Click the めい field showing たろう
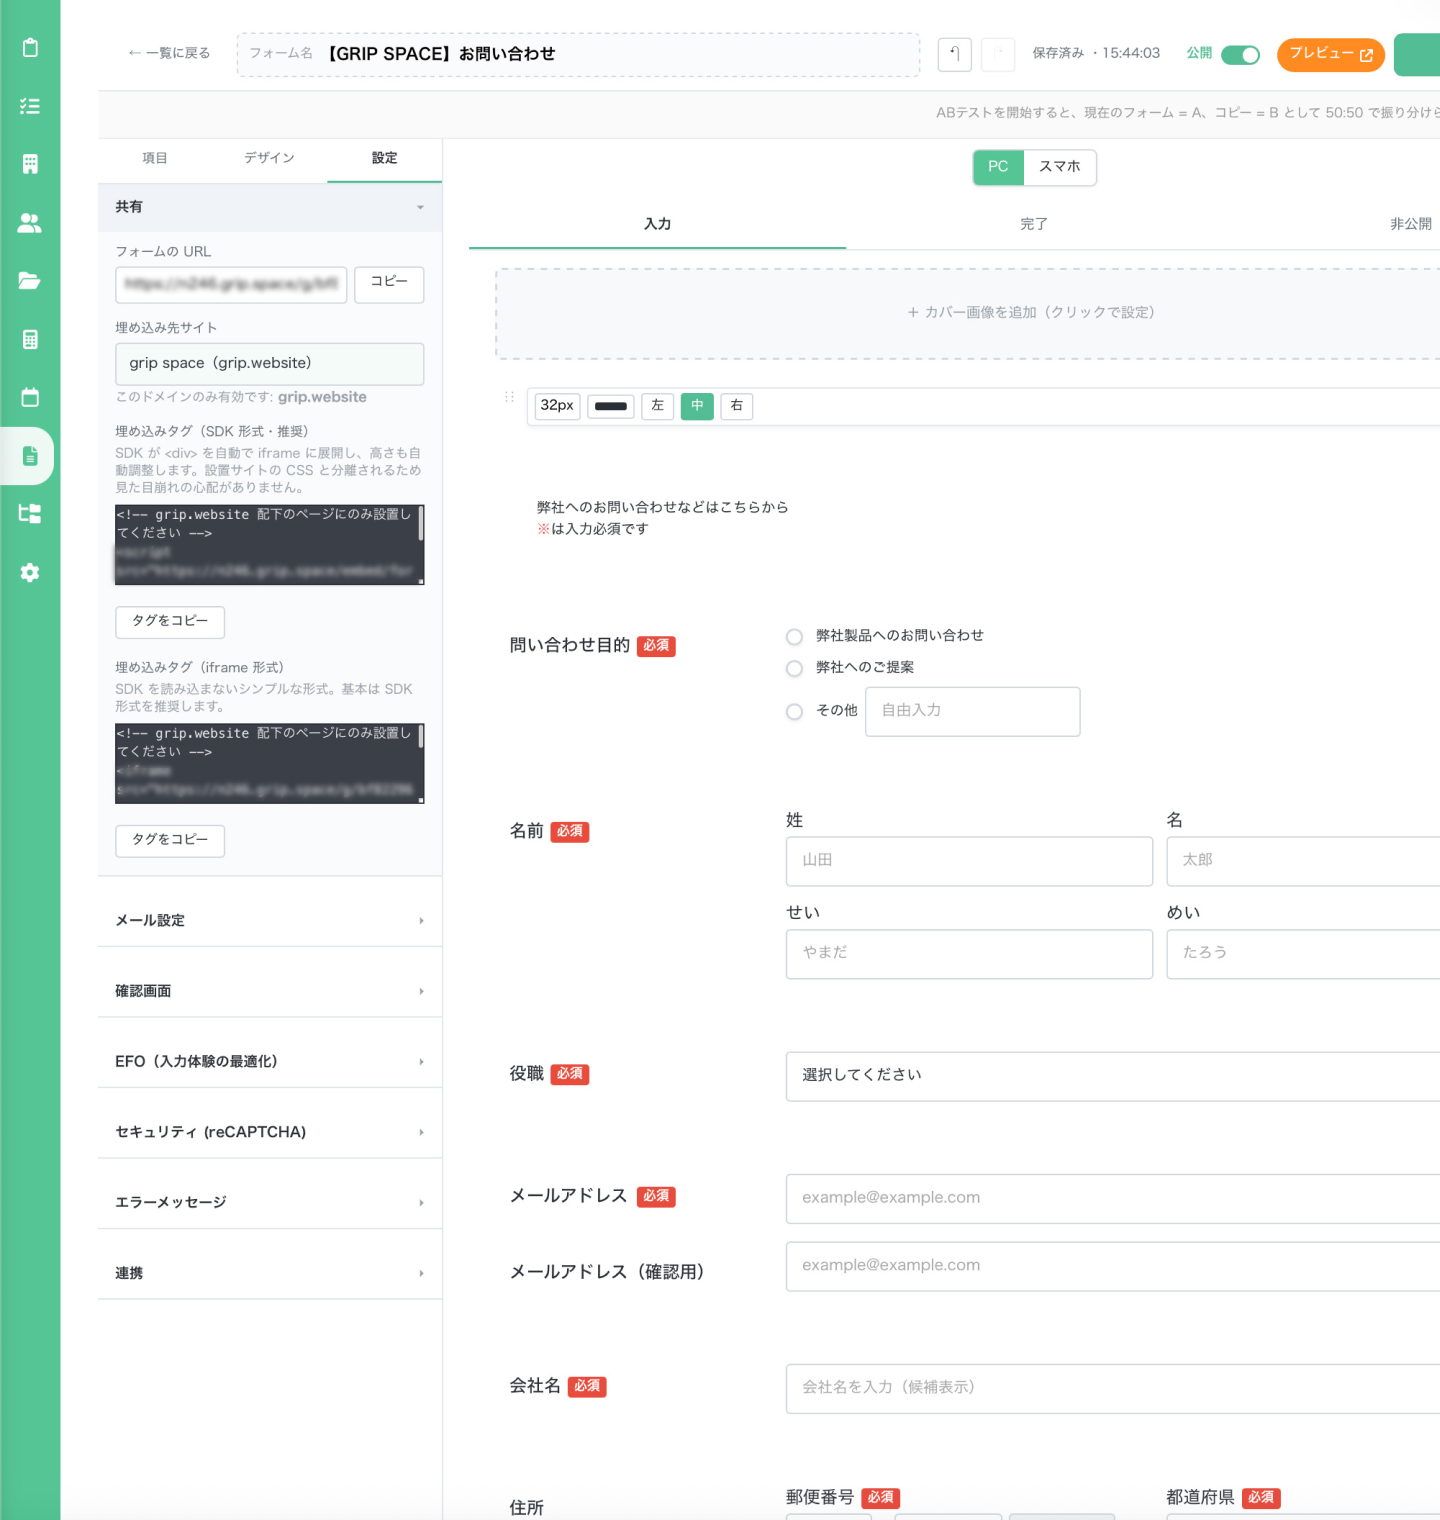Screen dimensions: 1440x1520 click(1303, 954)
